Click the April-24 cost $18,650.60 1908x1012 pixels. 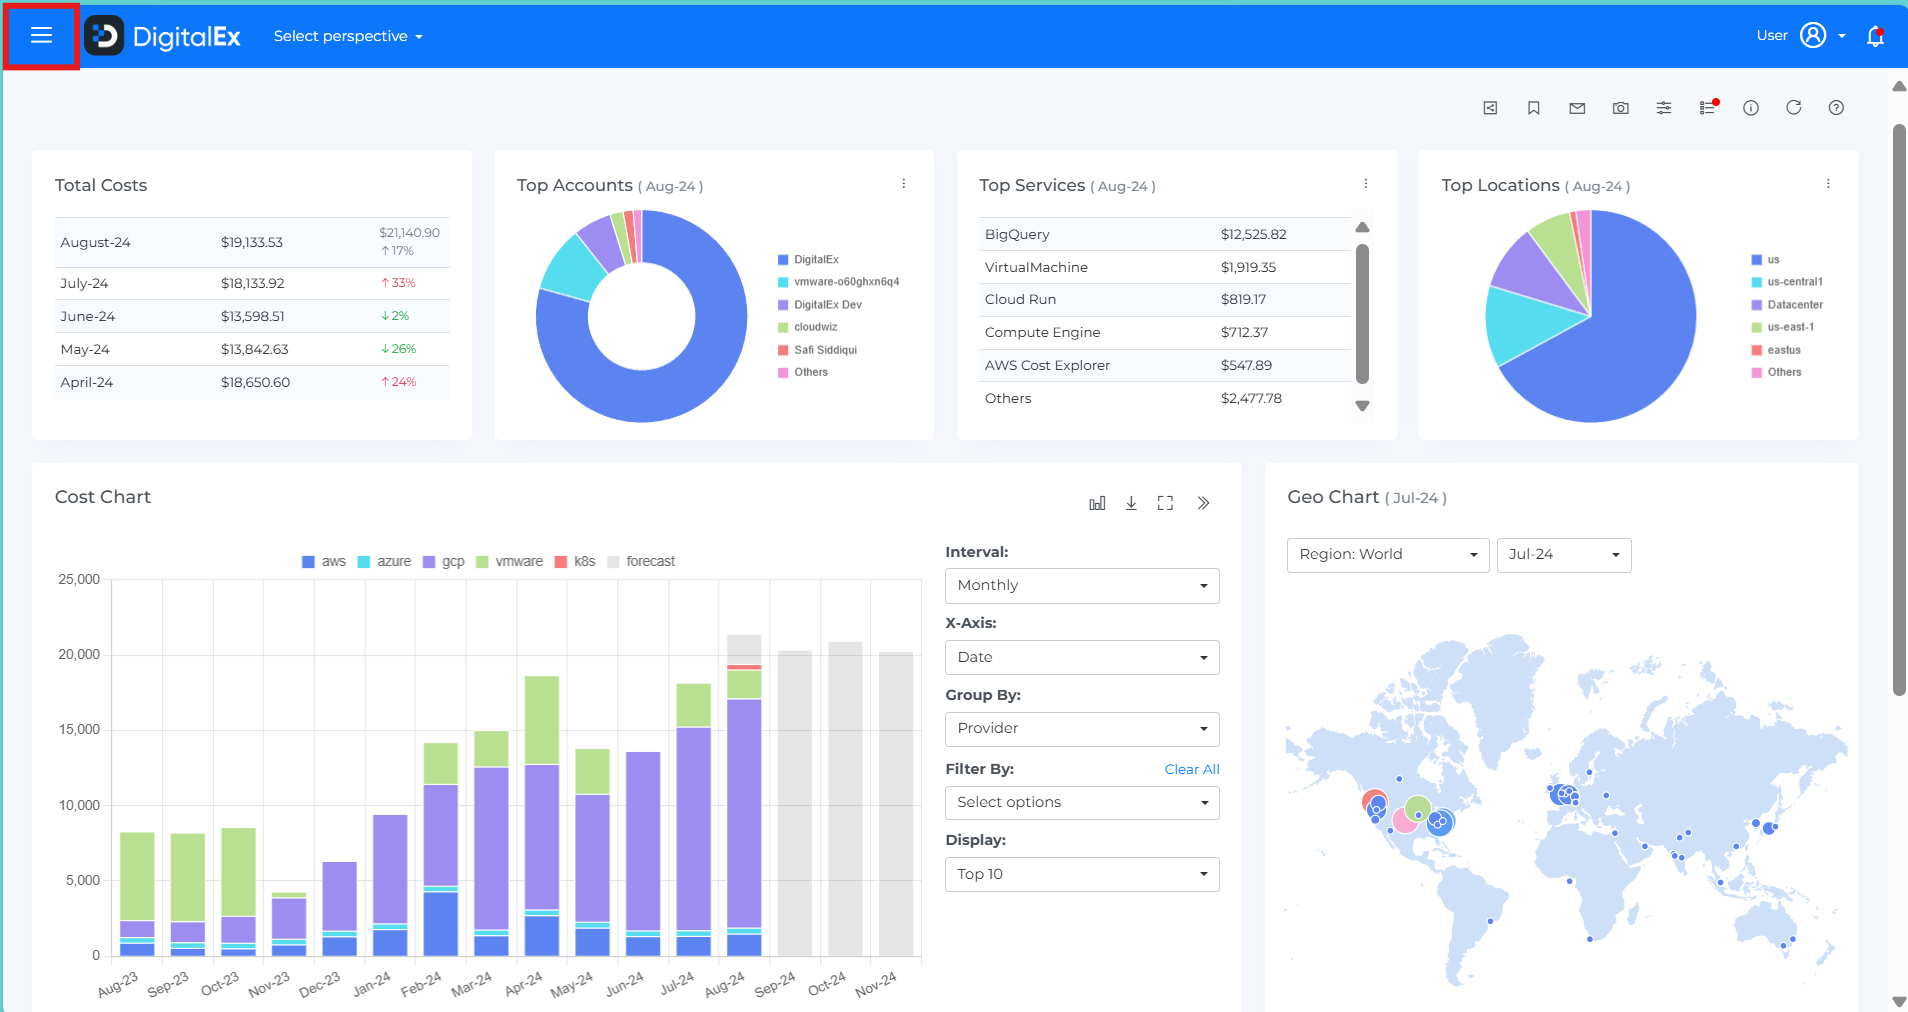pos(255,382)
